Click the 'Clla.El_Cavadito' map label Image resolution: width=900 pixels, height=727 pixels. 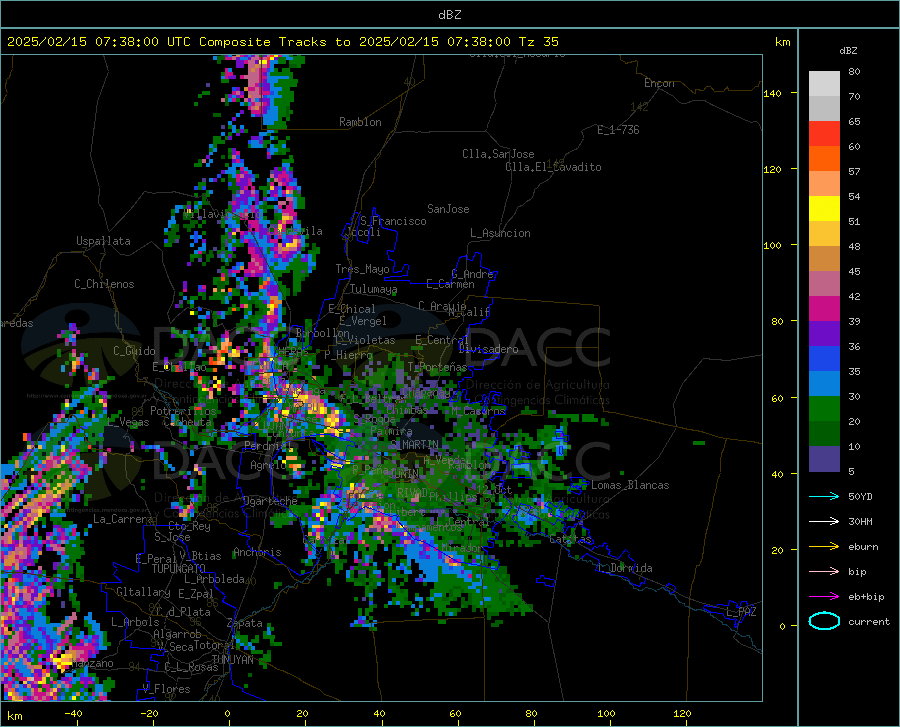tap(553, 167)
